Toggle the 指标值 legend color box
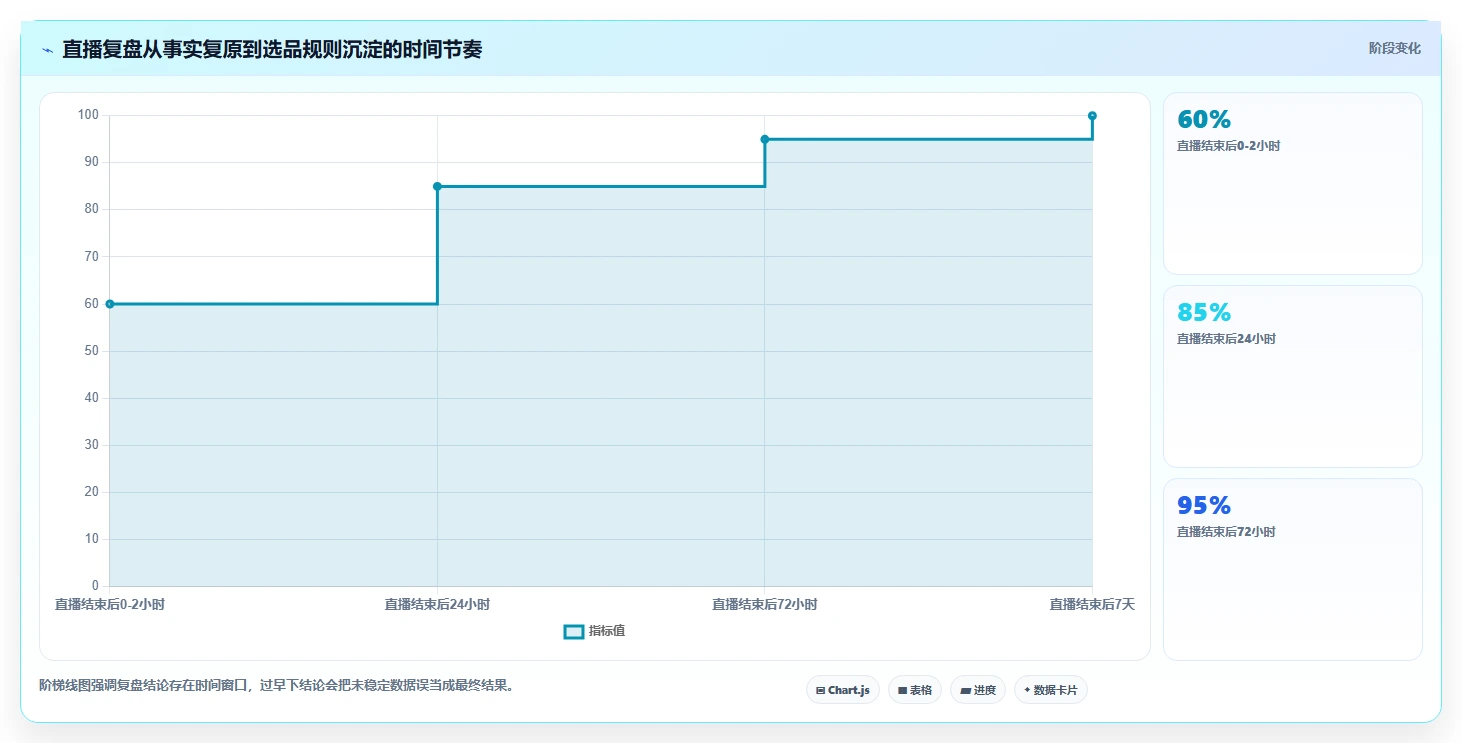Viewport: 1462px width, 743px height. (574, 631)
